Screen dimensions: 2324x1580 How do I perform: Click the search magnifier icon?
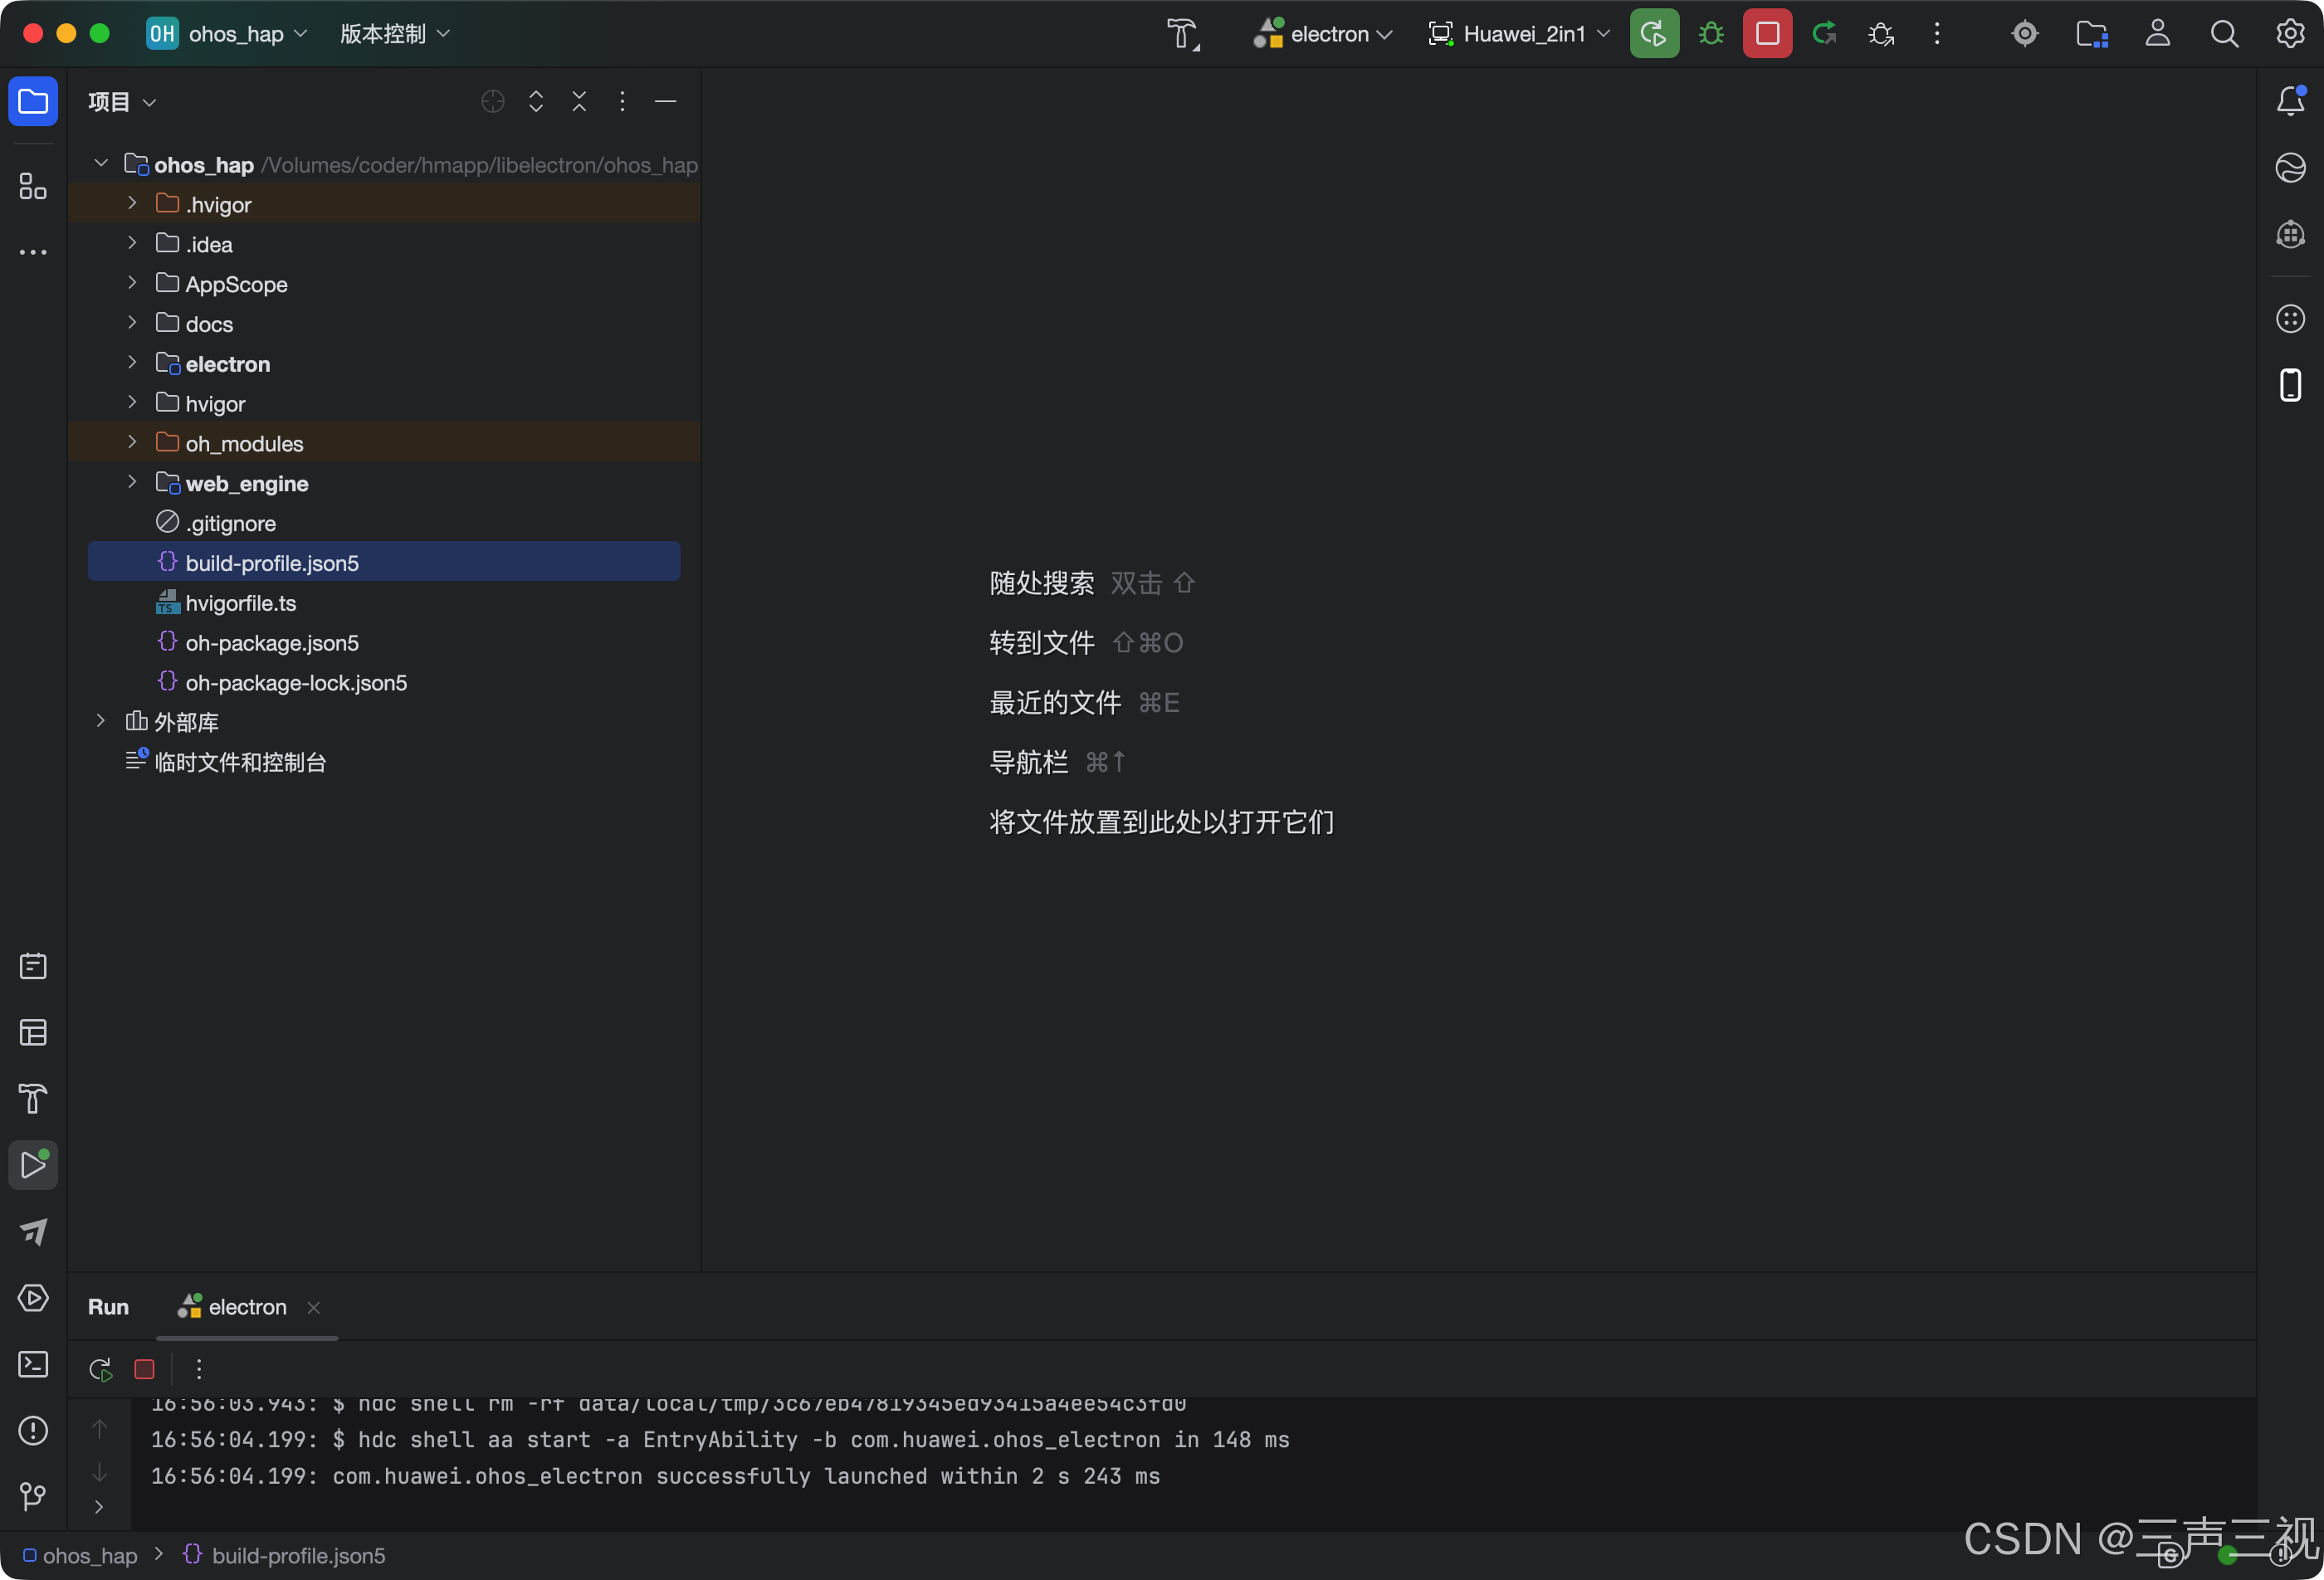pos(2224,34)
